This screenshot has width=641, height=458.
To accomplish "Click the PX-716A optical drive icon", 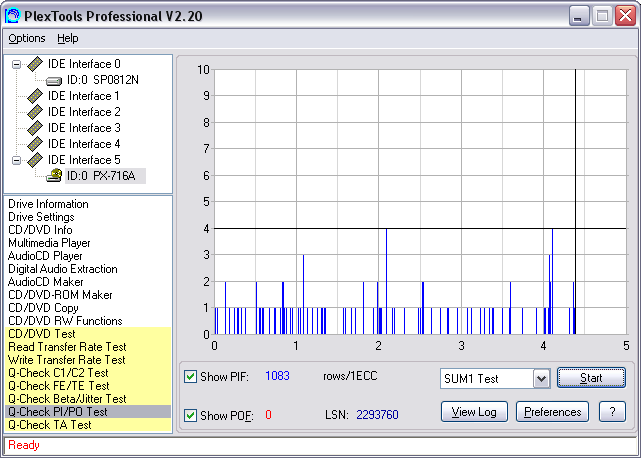I will tap(54, 175).
